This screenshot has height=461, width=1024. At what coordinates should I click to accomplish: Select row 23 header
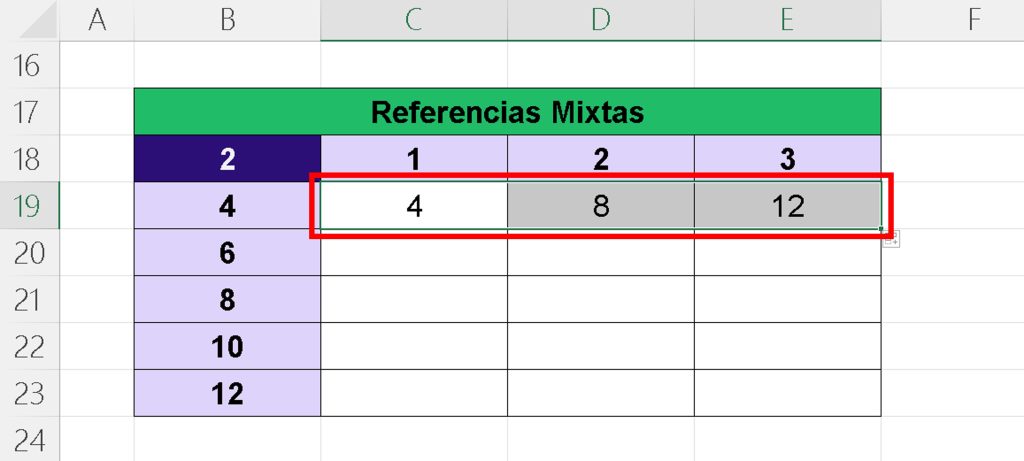(29, 393)
